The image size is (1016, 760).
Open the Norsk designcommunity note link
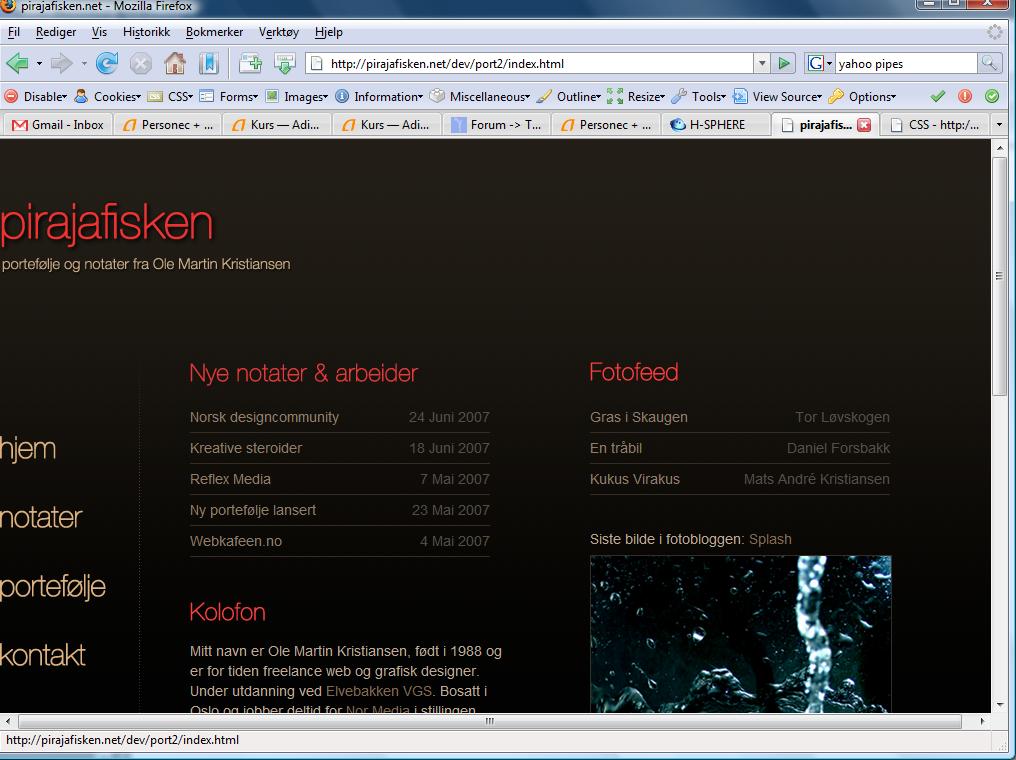pyautogui.click(x=264, y=417)
